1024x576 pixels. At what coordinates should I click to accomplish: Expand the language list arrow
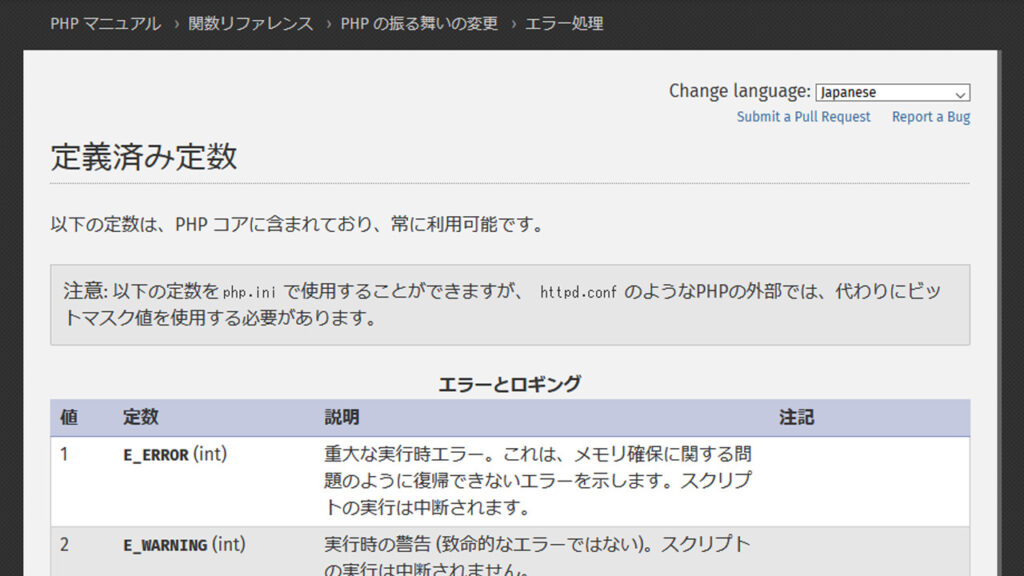coord(962,92)
